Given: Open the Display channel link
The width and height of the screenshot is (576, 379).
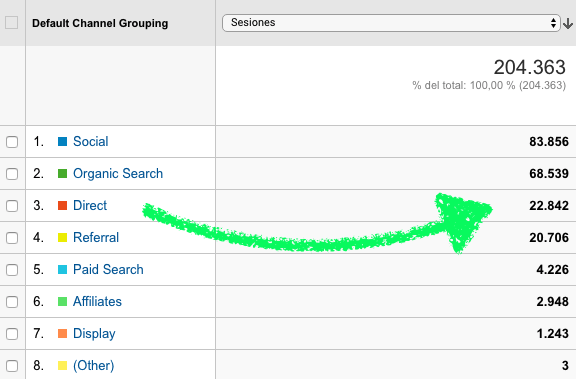Looking at the screenshot, I should click(x=94, y=333).
